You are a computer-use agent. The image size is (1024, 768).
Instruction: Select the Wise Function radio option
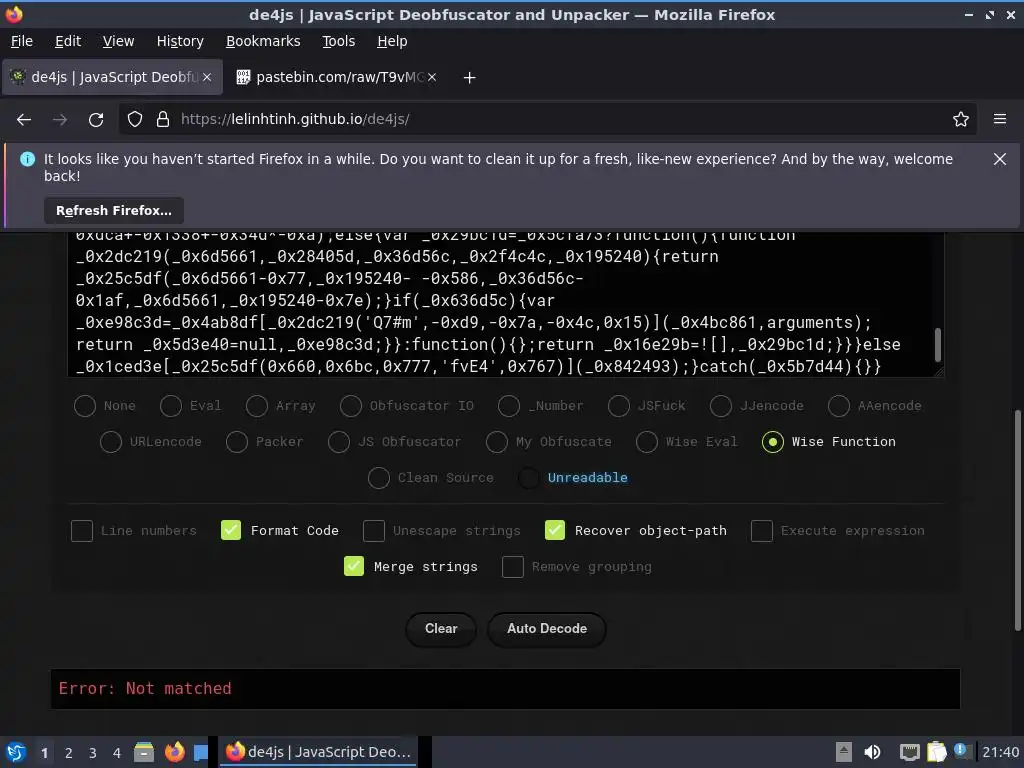(773, 441)
